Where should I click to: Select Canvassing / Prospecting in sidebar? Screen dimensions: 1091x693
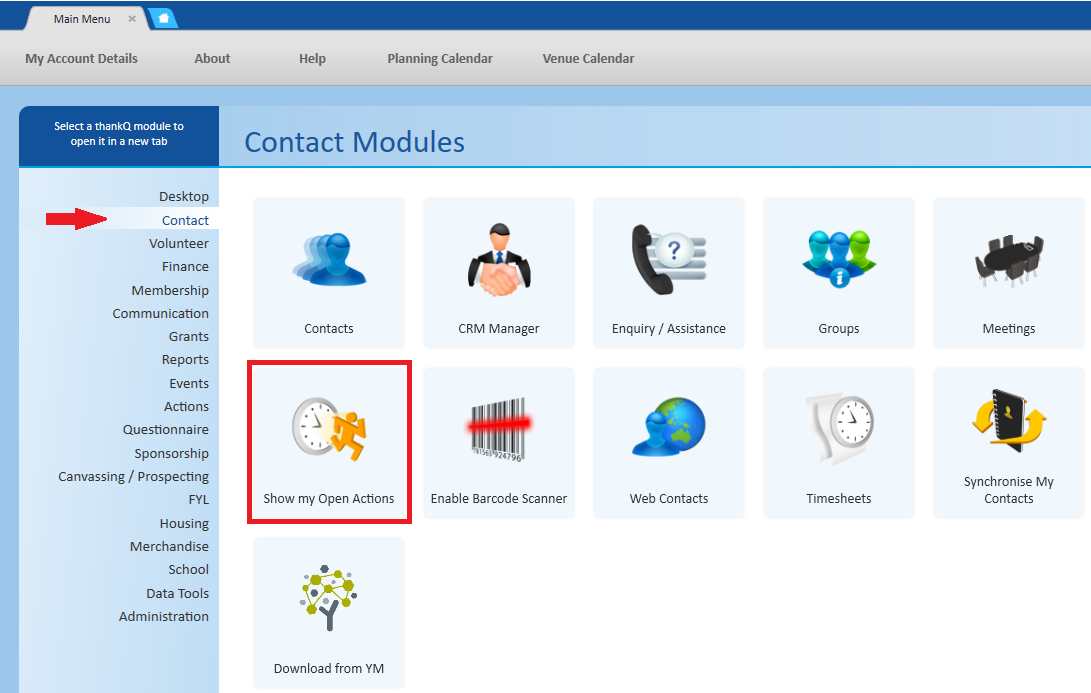[x=134, y=476]
